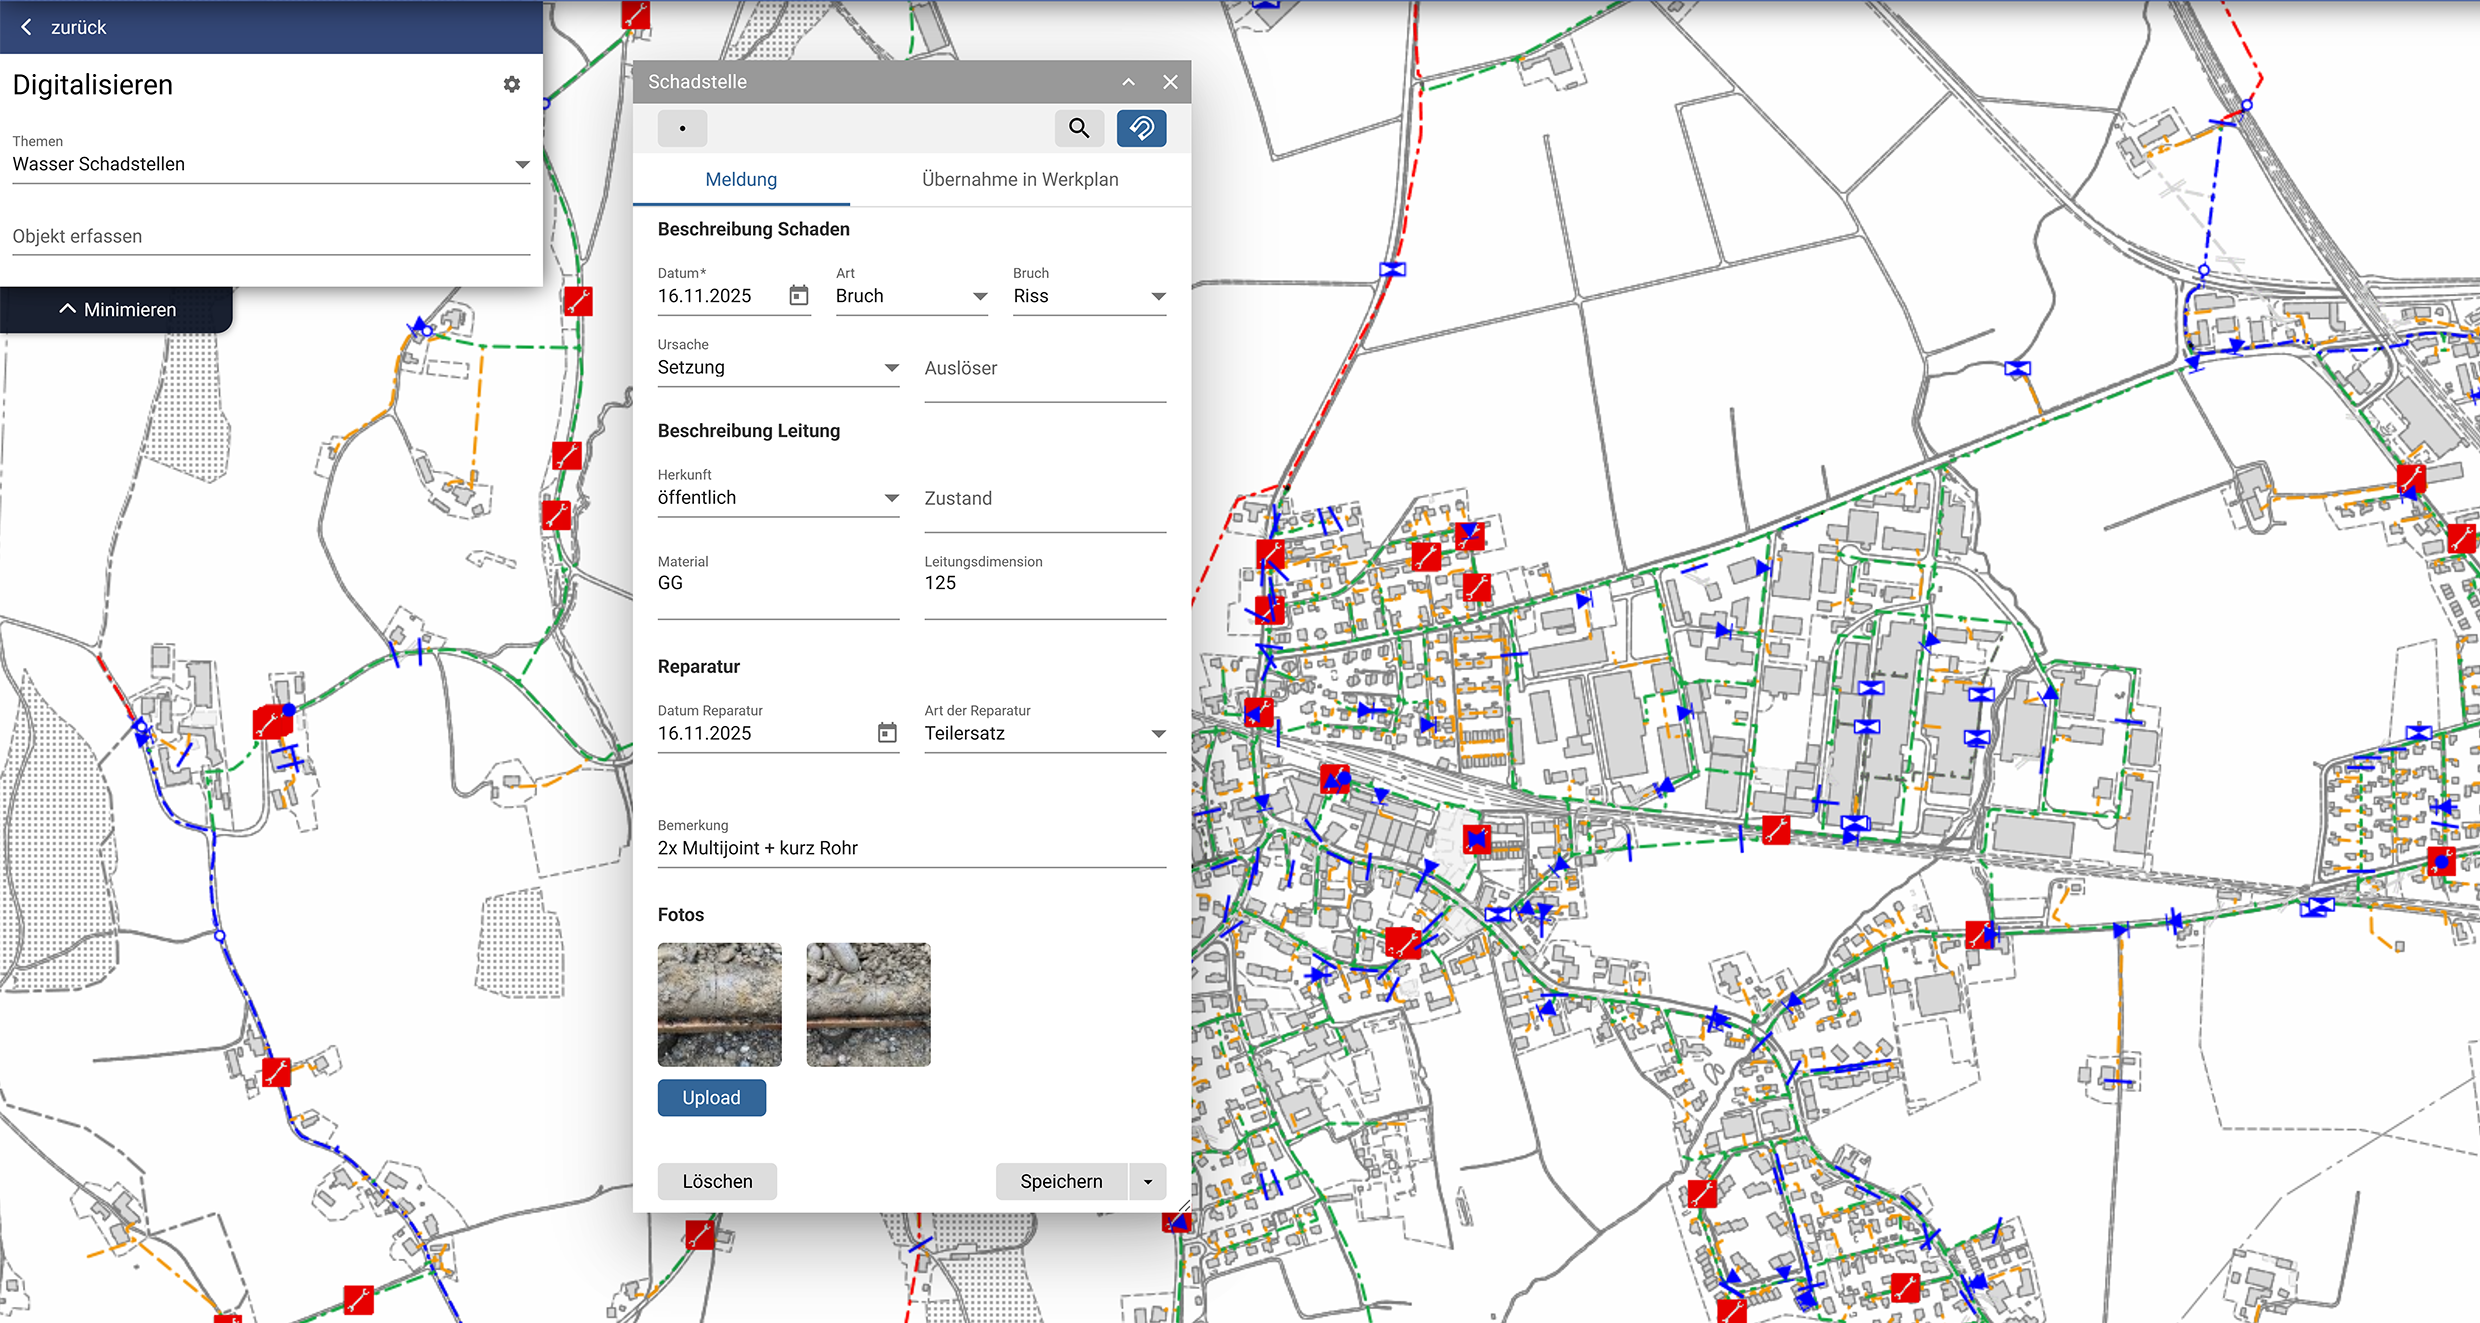Open calendar picker for Datum Reparatur
The width and height of the screenshot is (2480, 1323).
click(886, 733)
